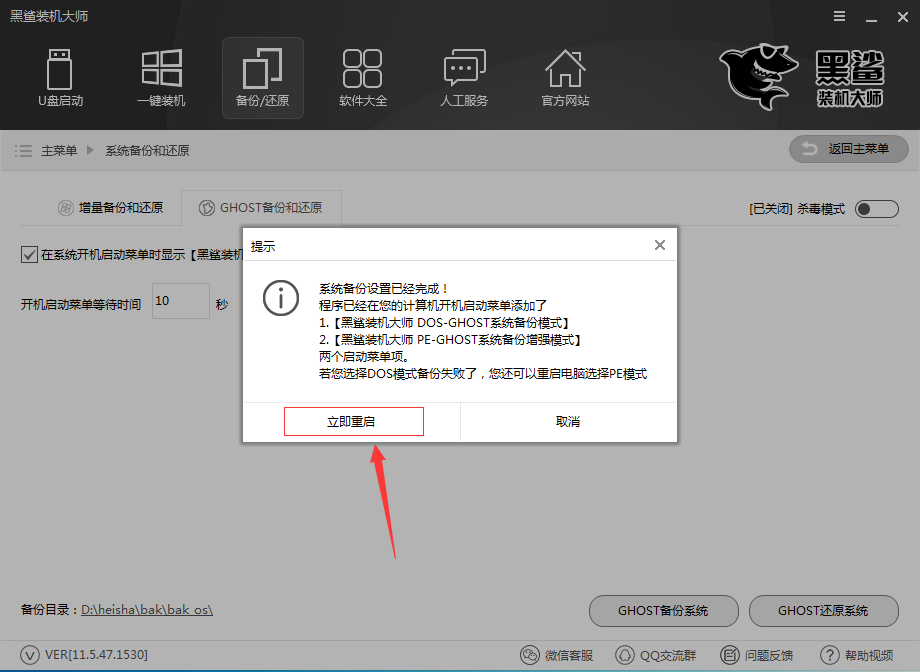The height and width of the screenshot is (672, 920).
Task: Toggle the 杀毒模式 antivirus switch
Action: coord(876,208)
